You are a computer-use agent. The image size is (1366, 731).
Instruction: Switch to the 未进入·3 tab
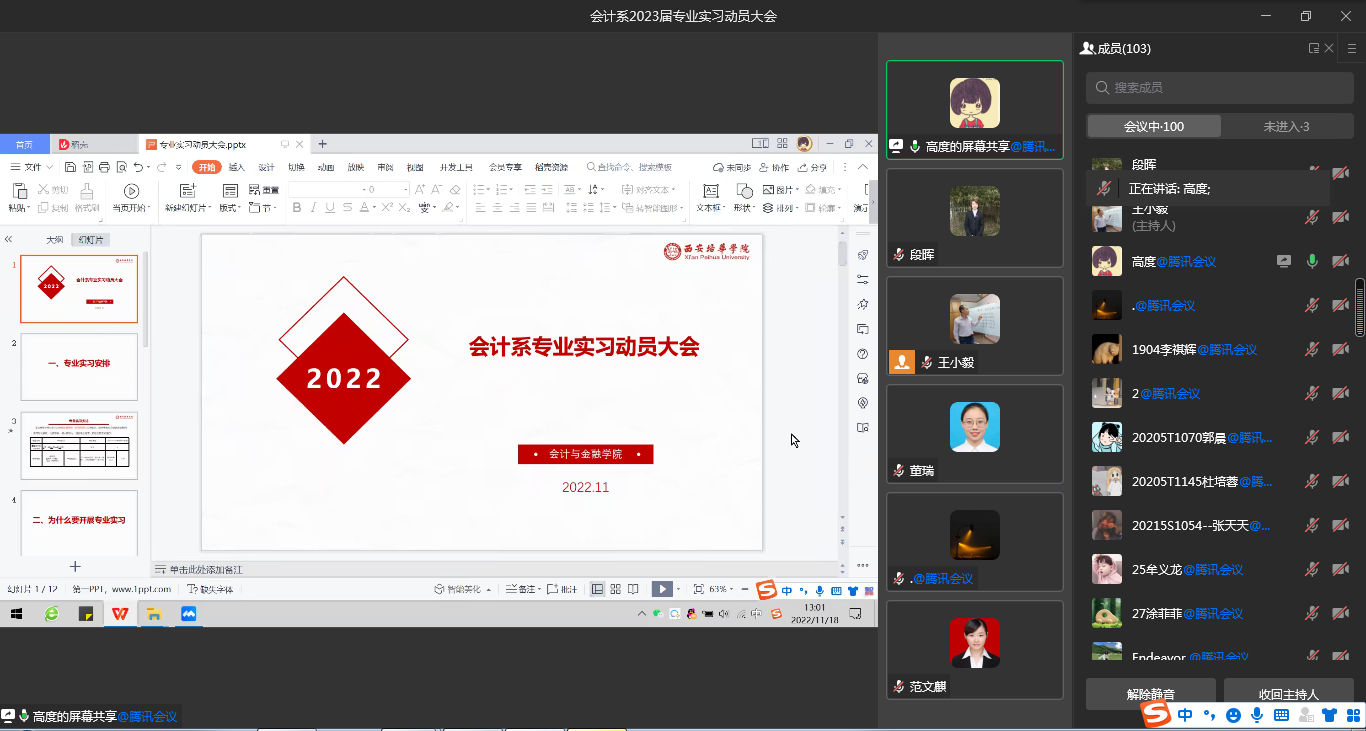[x=1286, y=126]
